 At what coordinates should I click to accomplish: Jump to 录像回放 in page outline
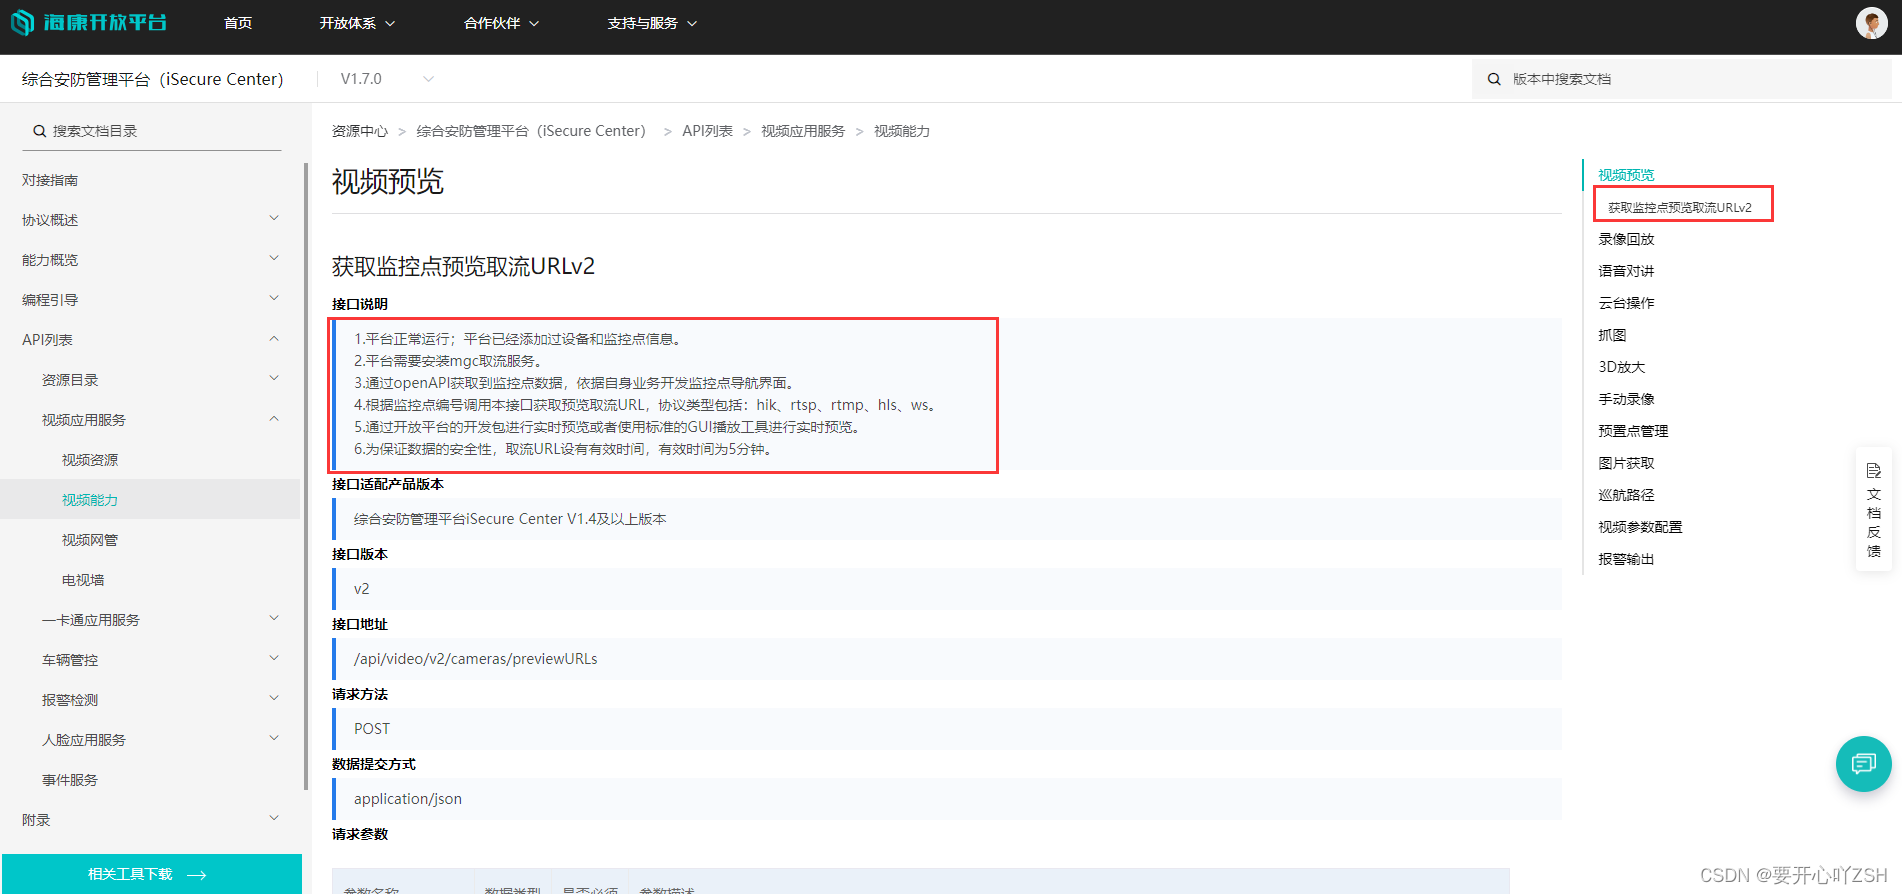coord(1626,239)
